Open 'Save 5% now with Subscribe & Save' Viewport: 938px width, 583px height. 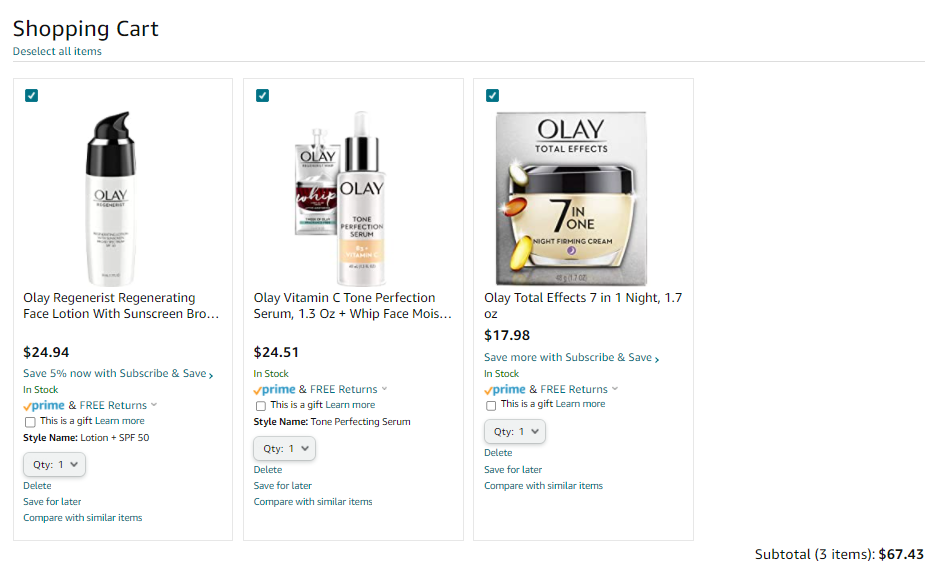(x=118, y=374)
